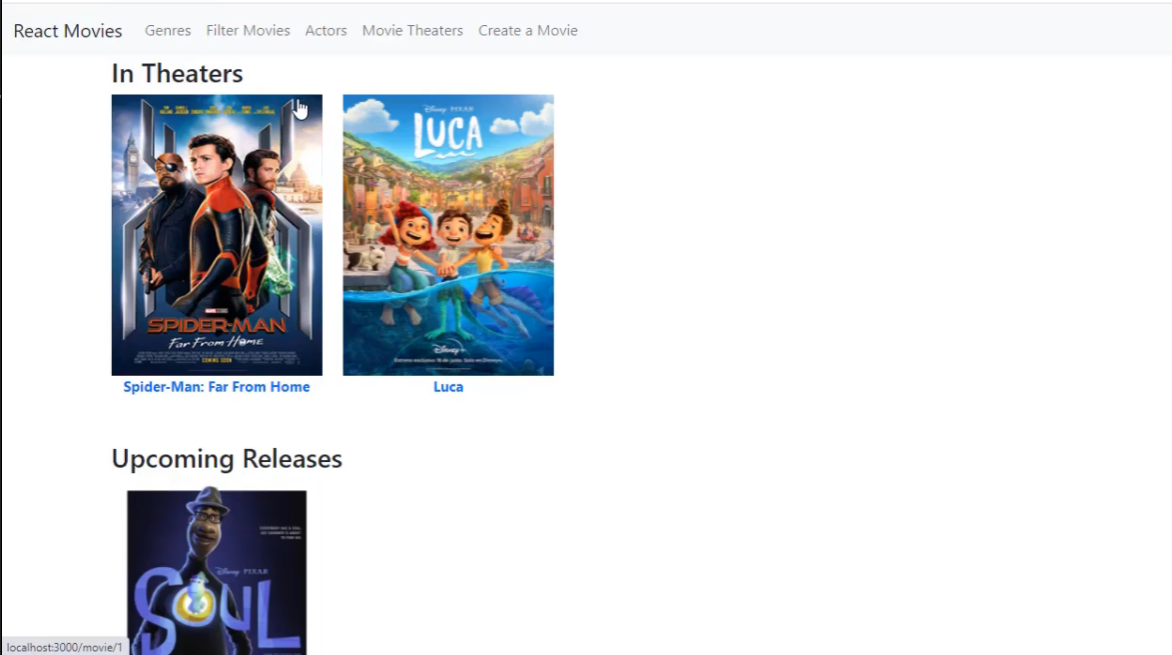Navigate to the Actors section
Image resolution: width=1172 pixels, height=655 pixels.
pos(325,30)
